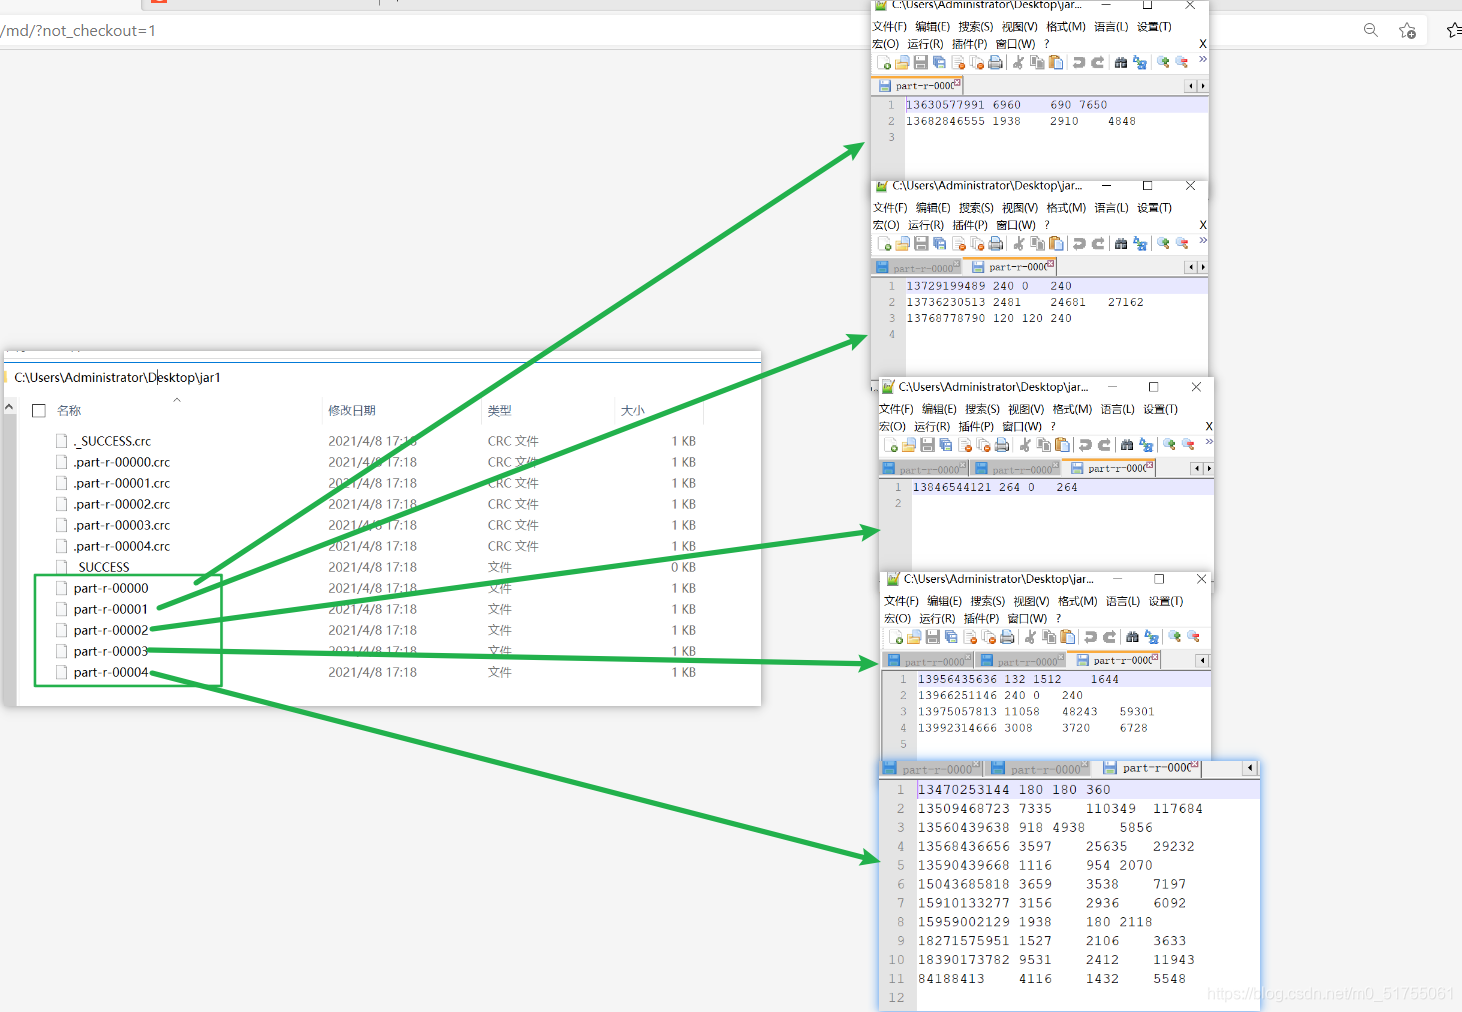The width and height of the screenshot is (1462, 1012).
Task: Click Undo icon in window showing 13956435636
Action: 1091,637
